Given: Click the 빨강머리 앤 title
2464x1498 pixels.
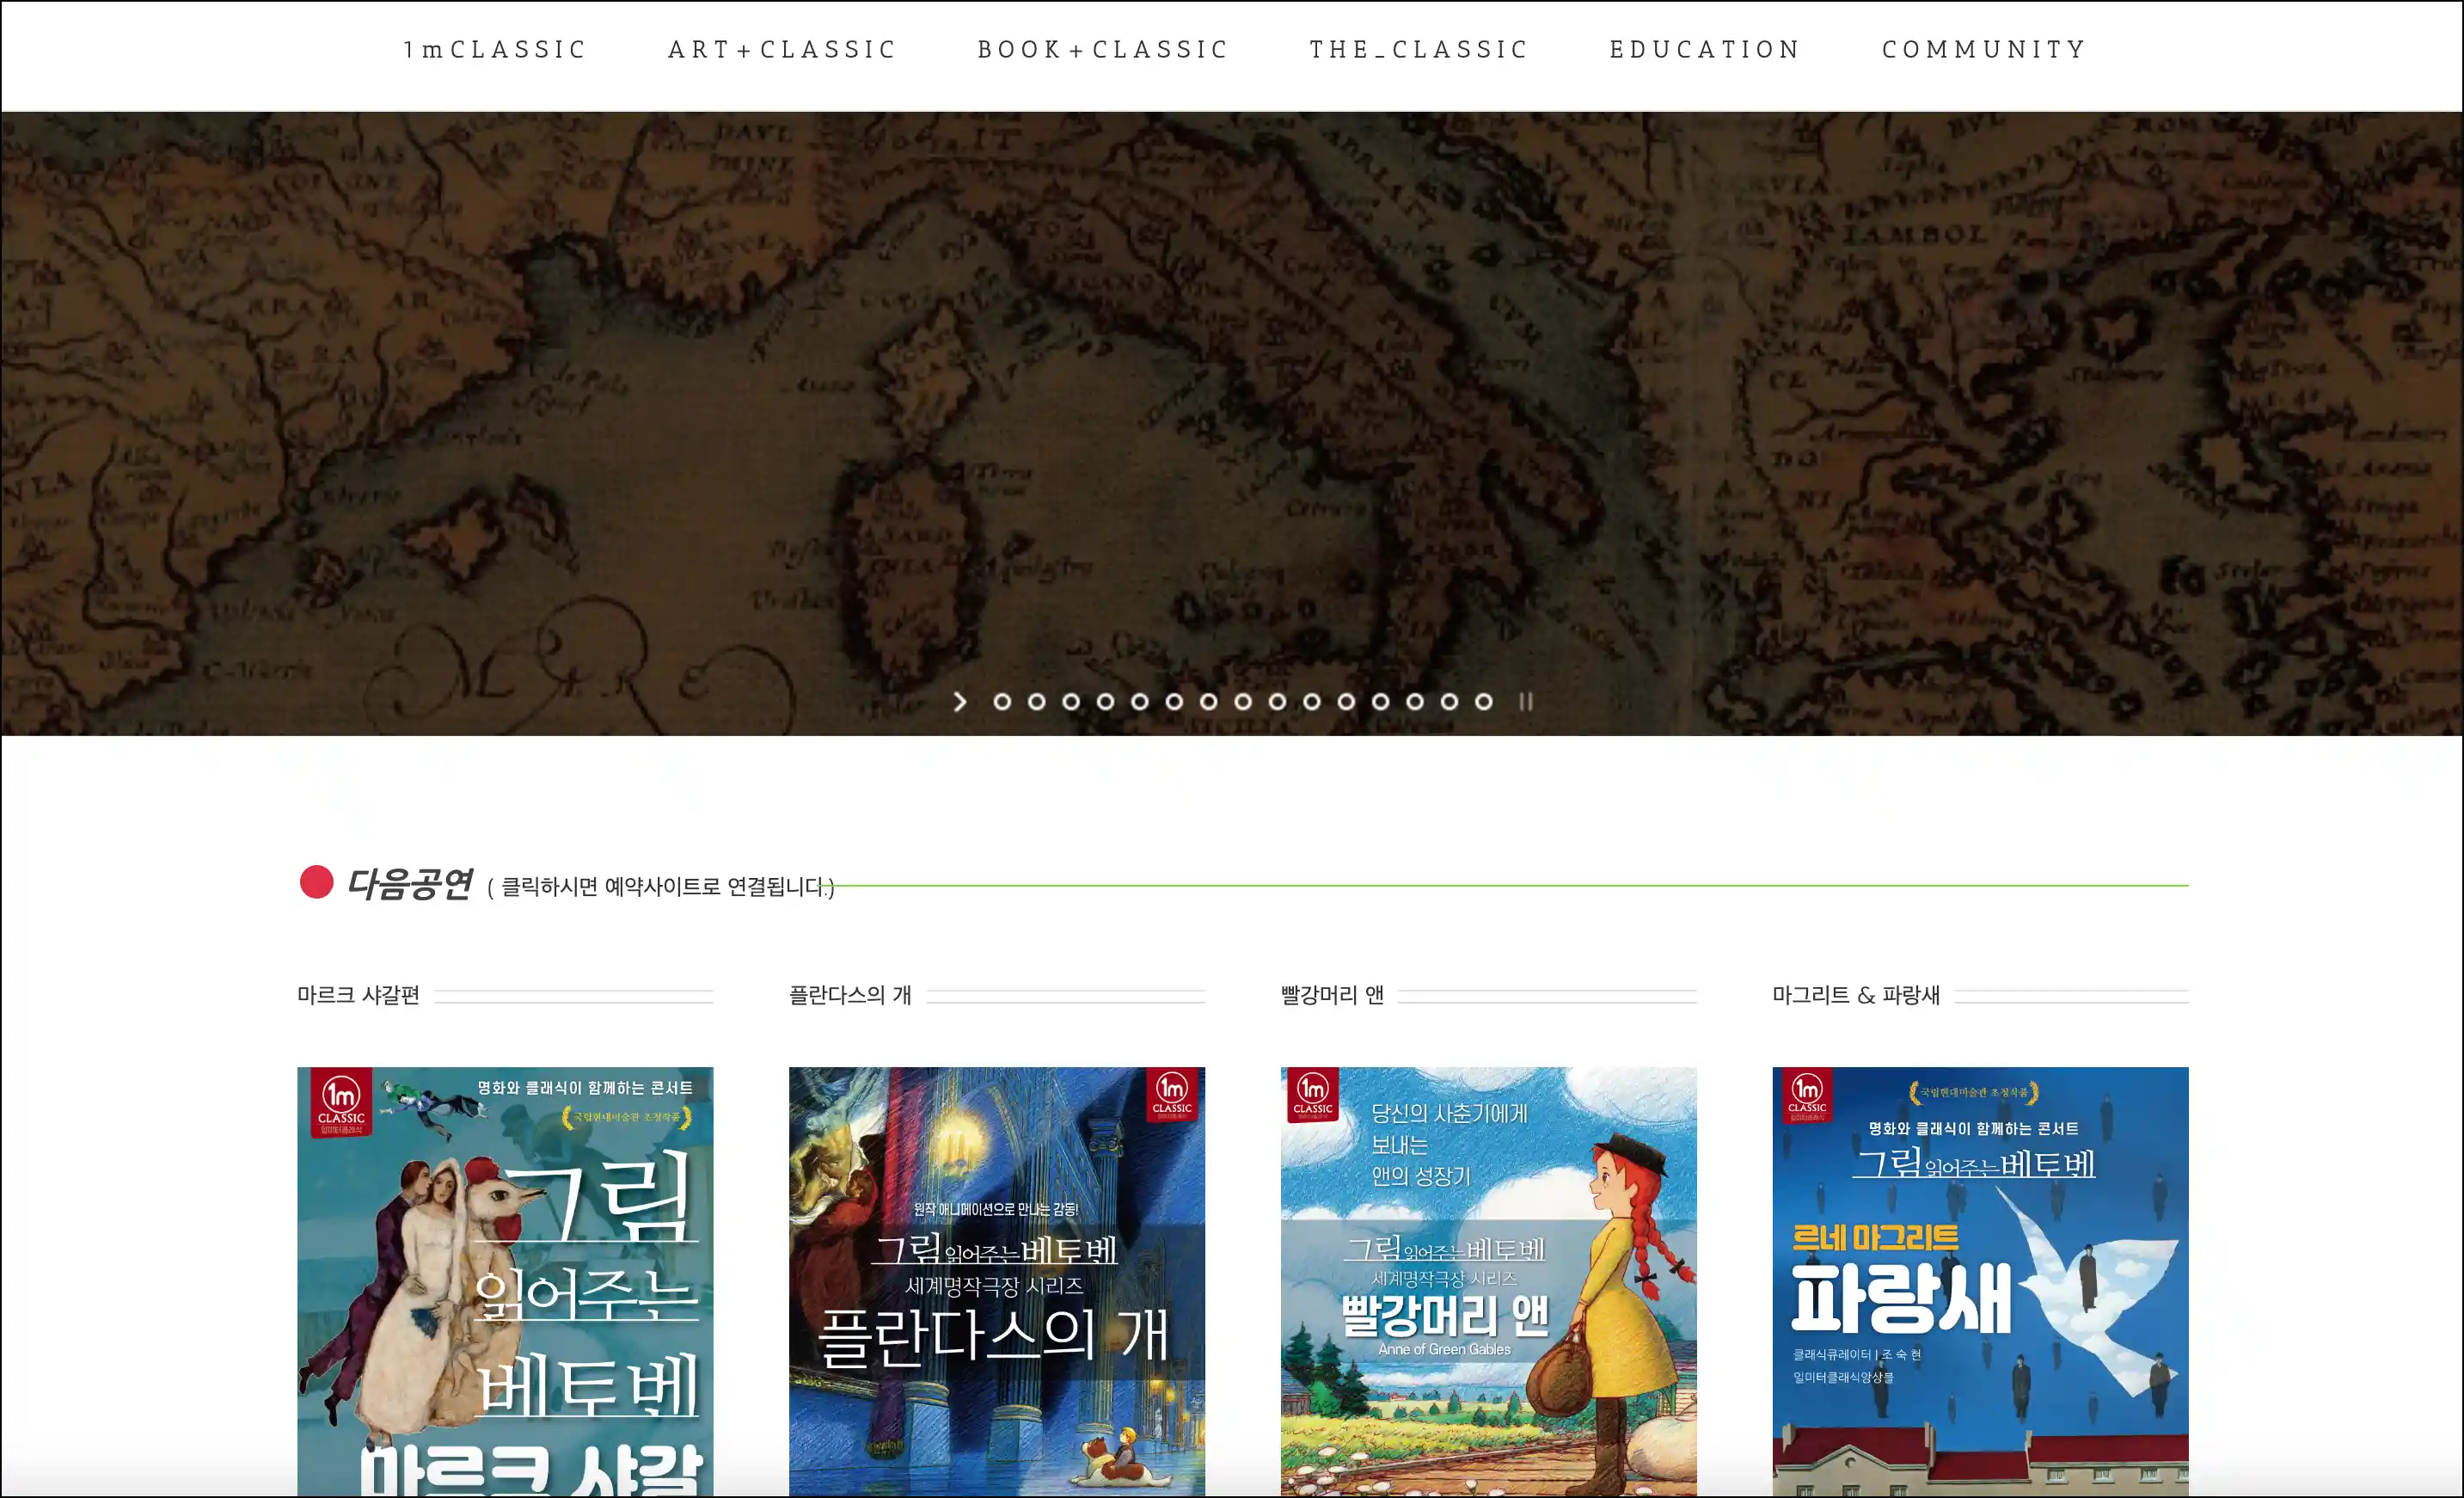Looking at the screenshot, I should click(x=1332, y=995).
